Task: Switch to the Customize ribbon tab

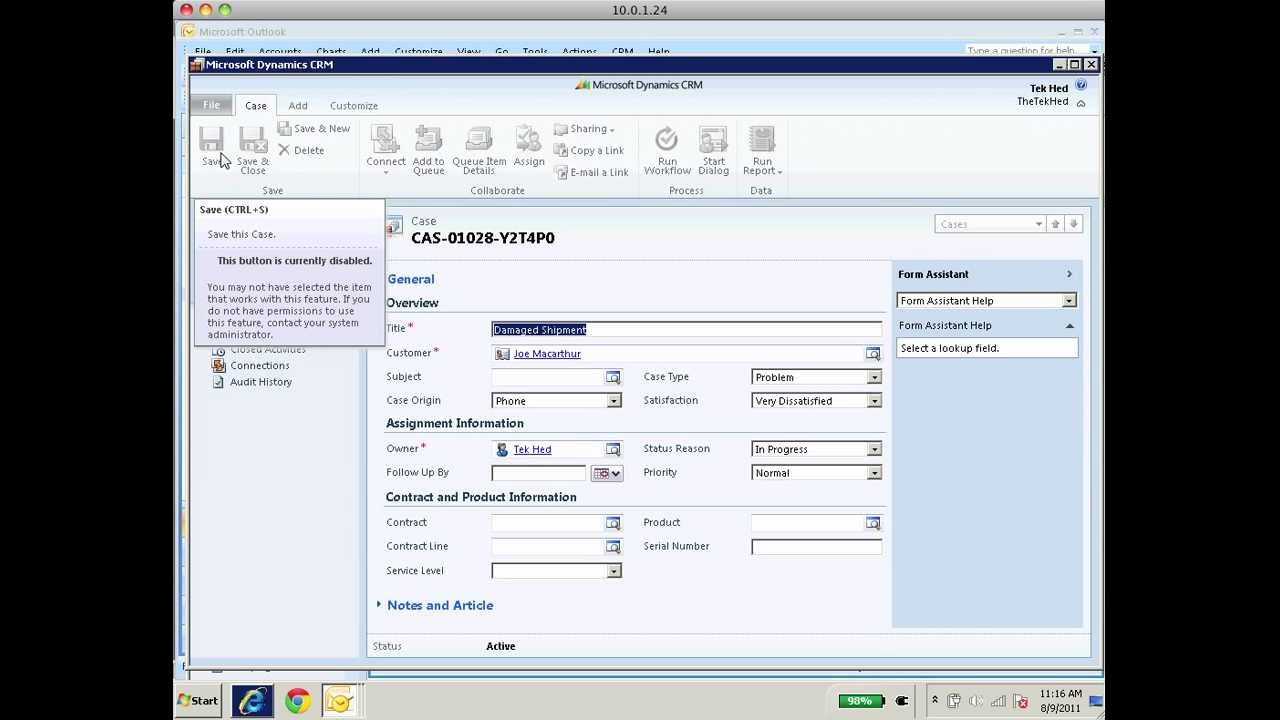Action: [354, 105]
